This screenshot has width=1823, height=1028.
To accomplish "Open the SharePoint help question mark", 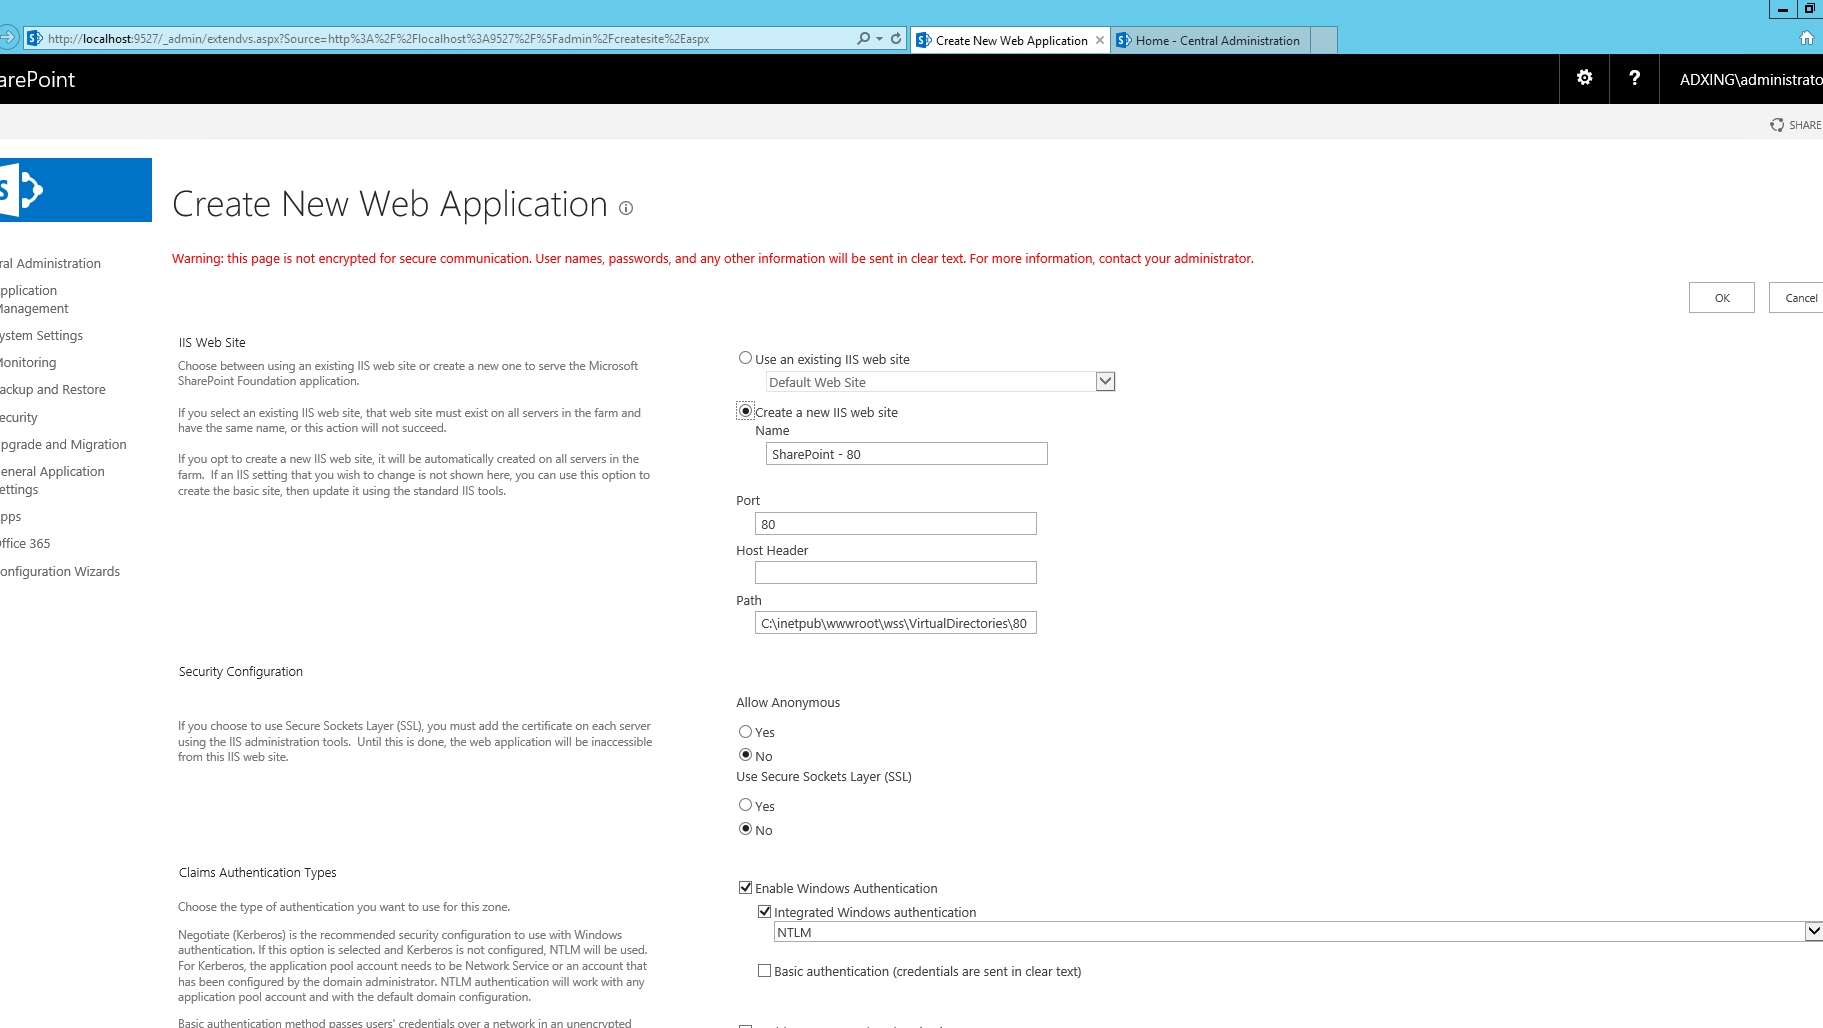I will point(1634,78).
